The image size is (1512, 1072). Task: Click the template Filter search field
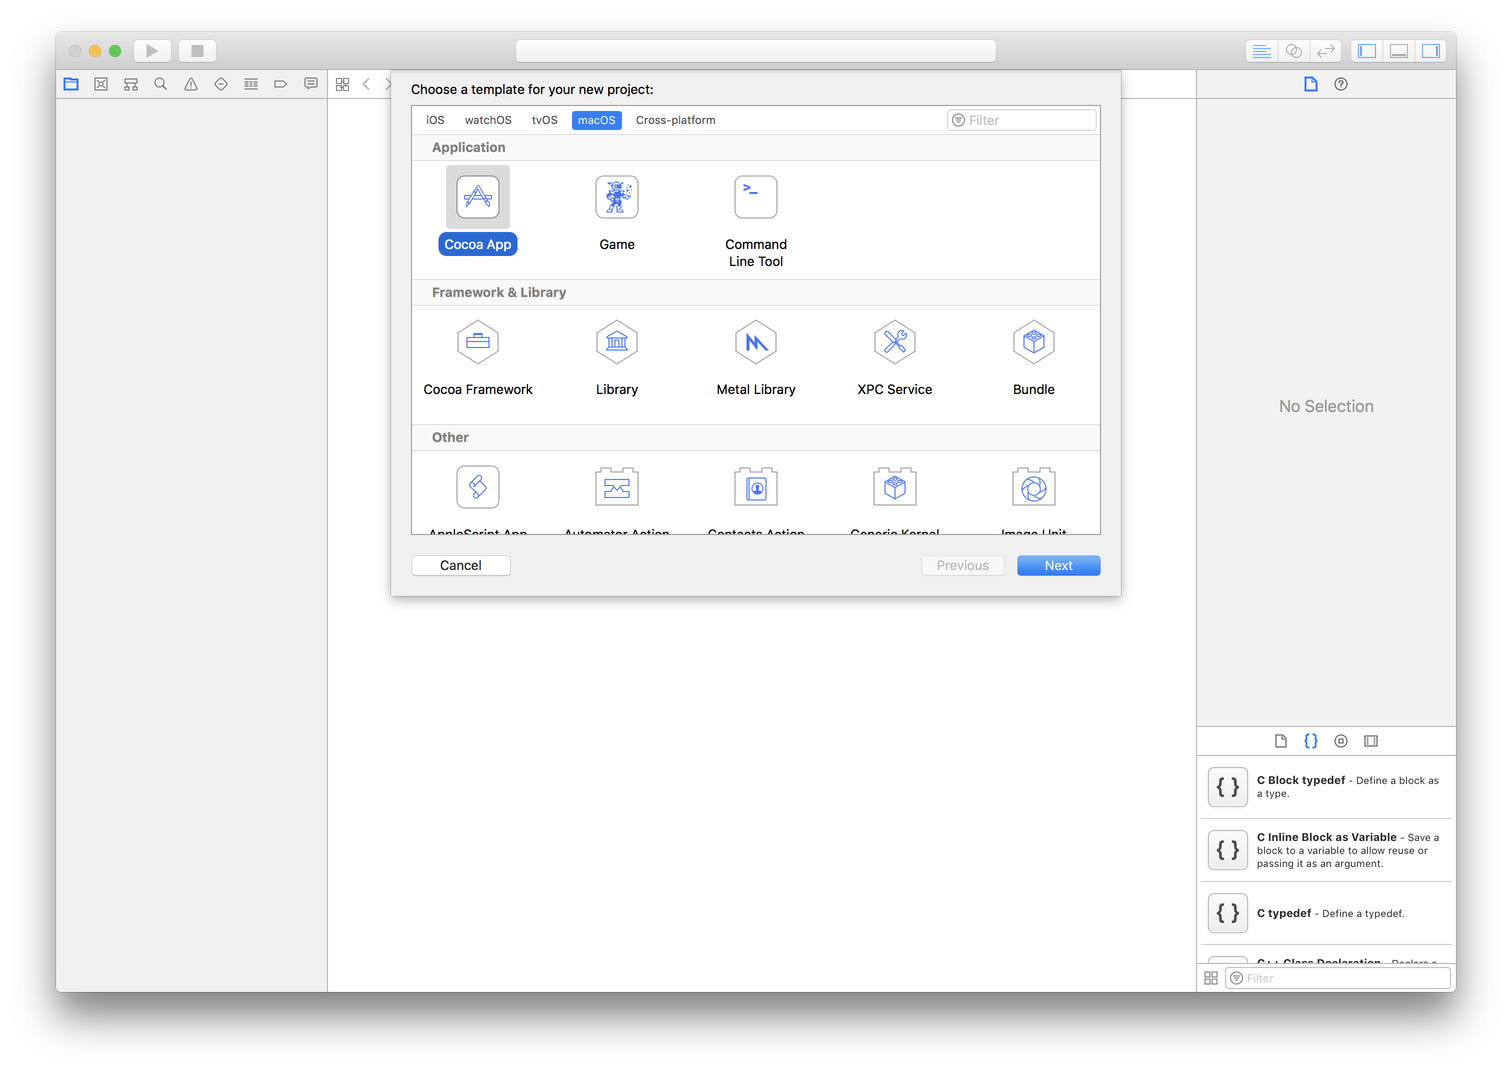tap(1021, 120)
